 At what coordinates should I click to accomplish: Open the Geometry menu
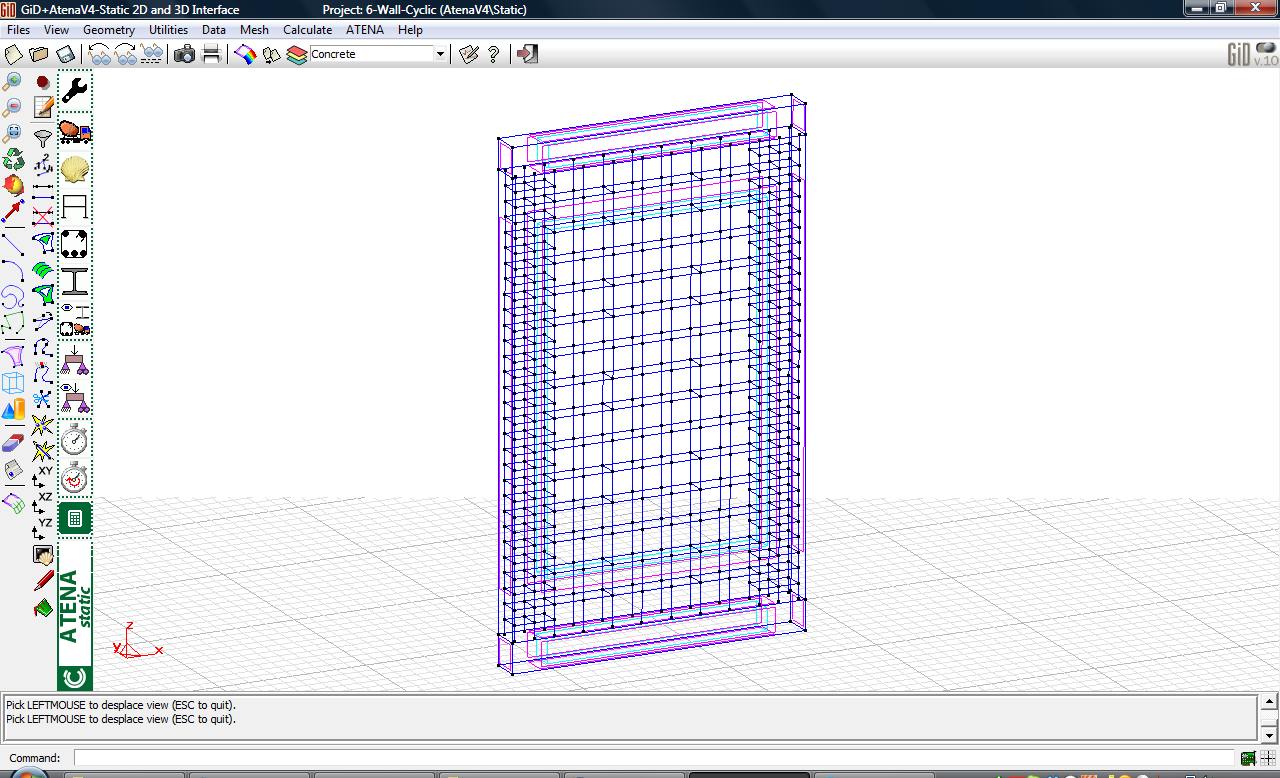tap(109, 30)
